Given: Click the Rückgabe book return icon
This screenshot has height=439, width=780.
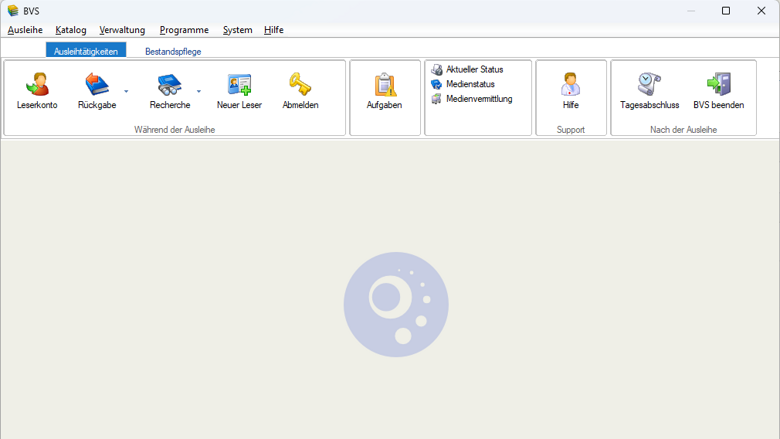Looking at the screenshot, I should (97, 84).
